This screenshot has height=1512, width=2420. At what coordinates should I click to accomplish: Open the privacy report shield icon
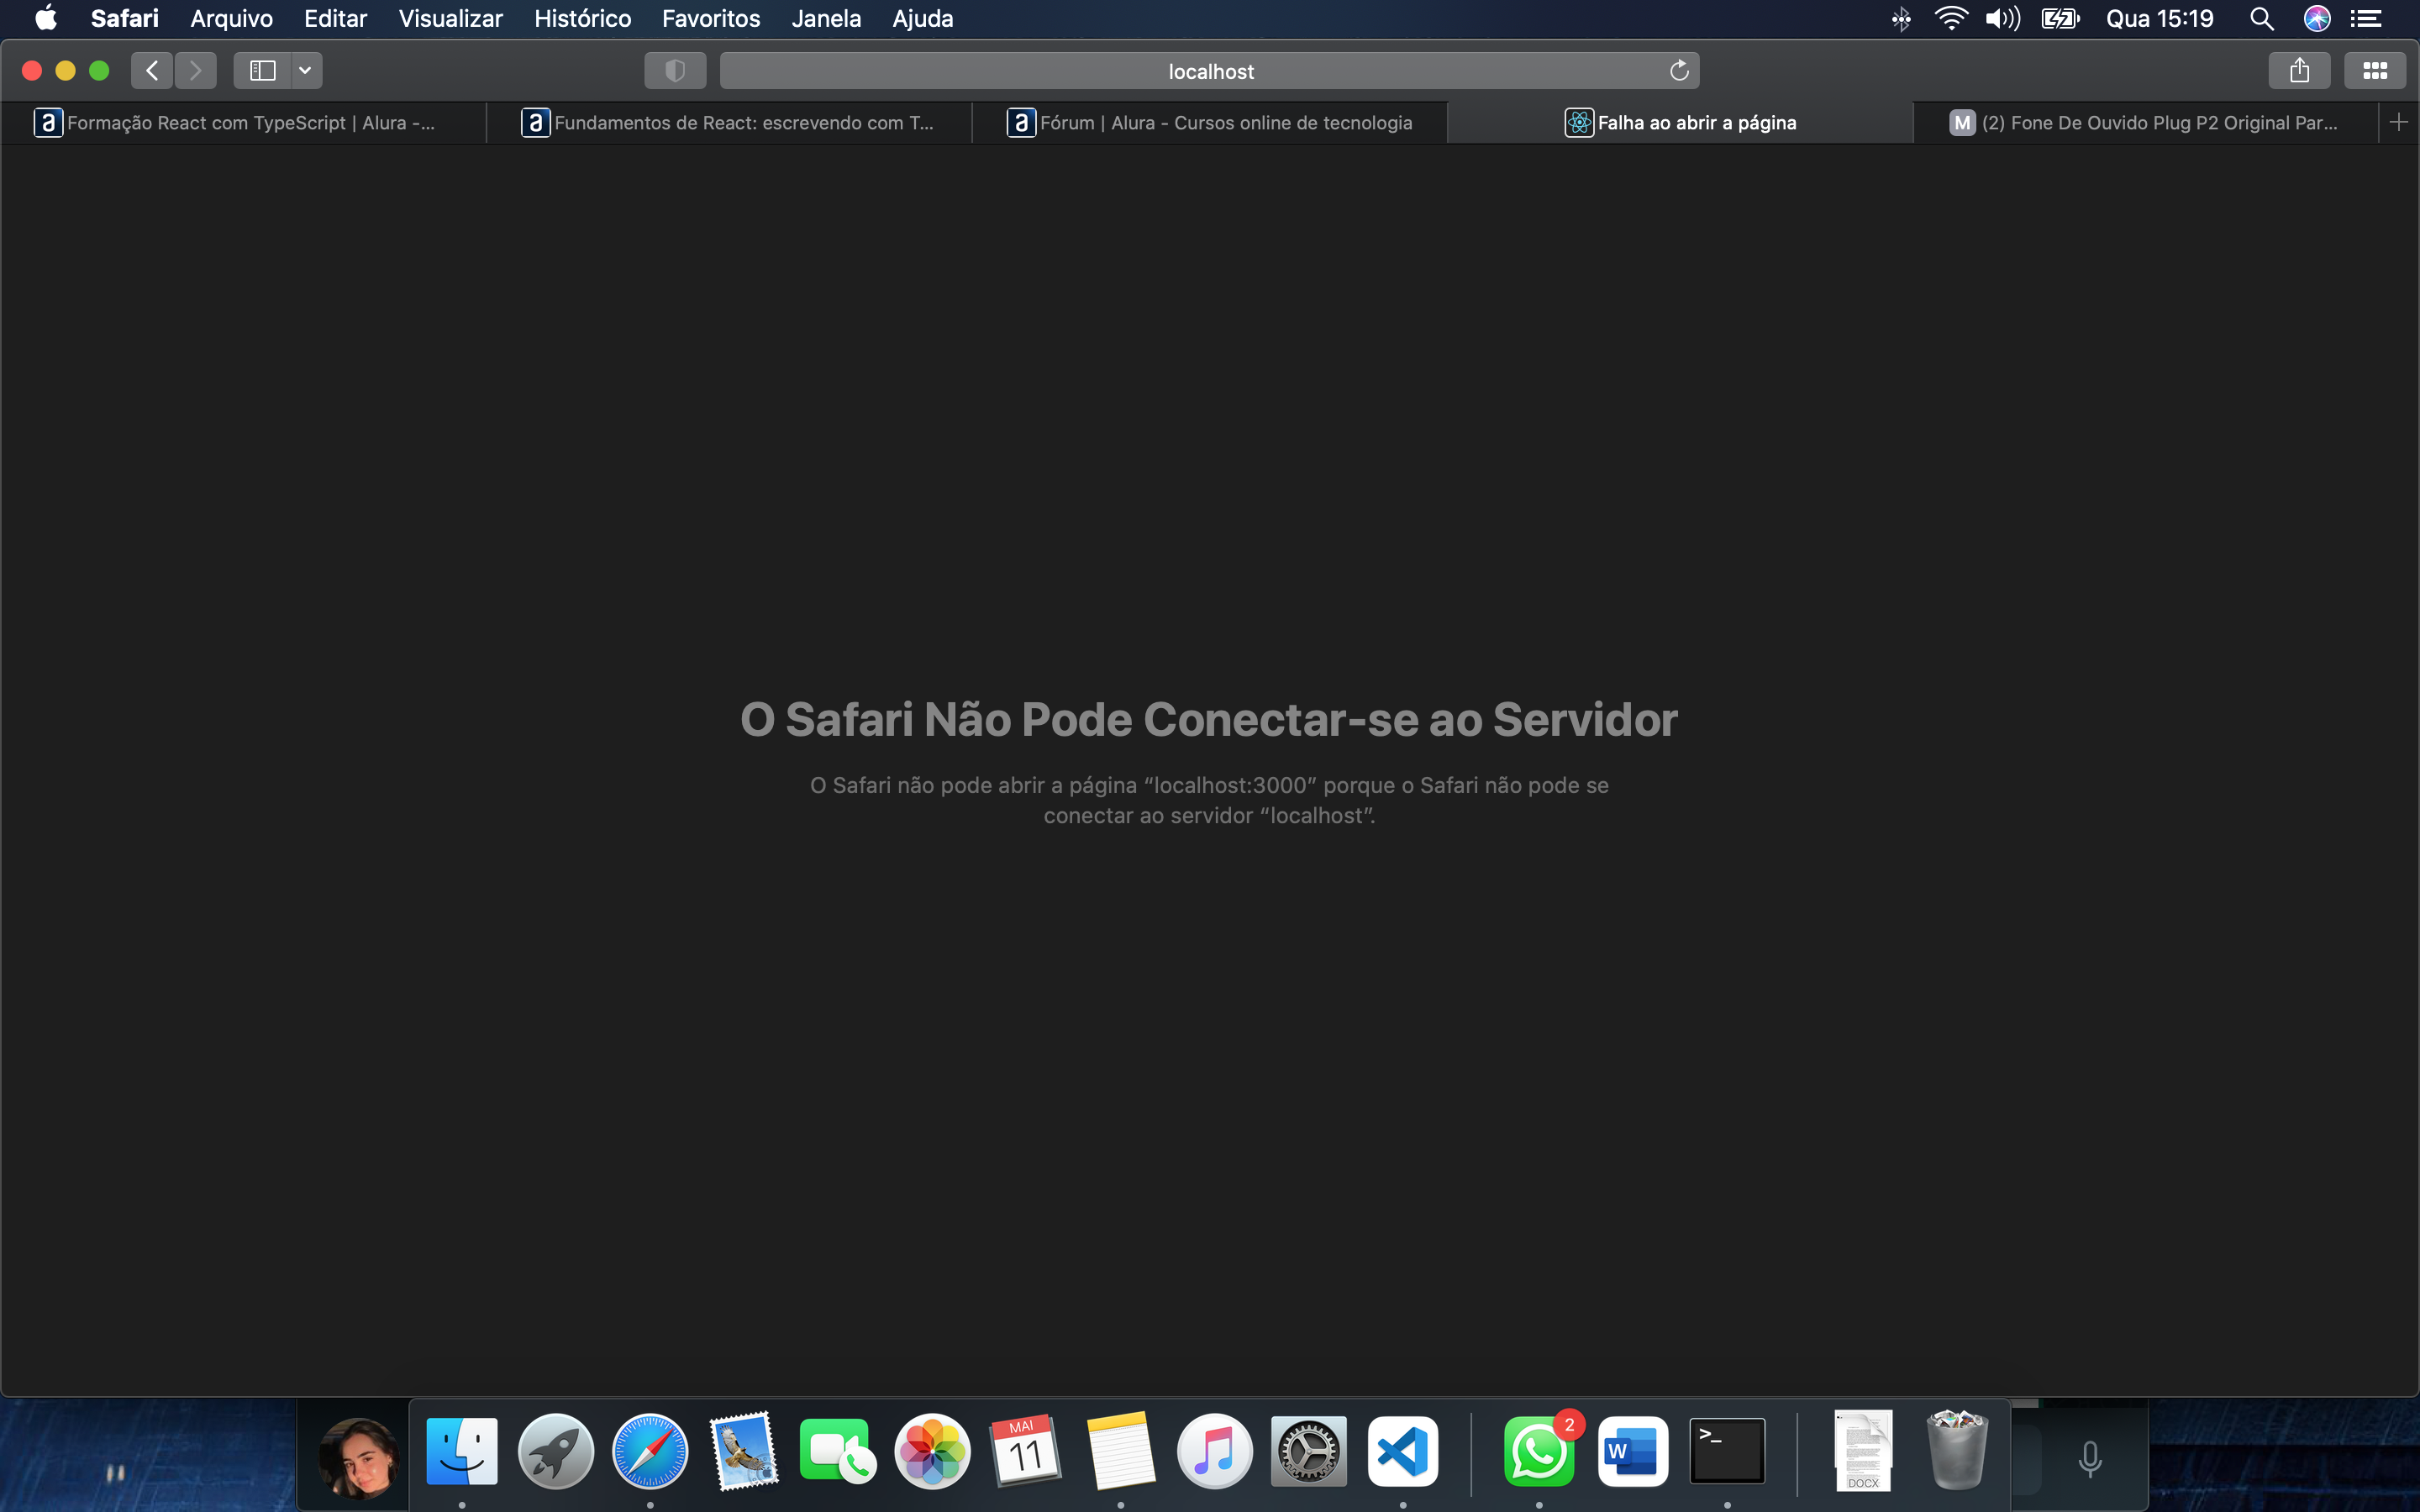(675, 70)
